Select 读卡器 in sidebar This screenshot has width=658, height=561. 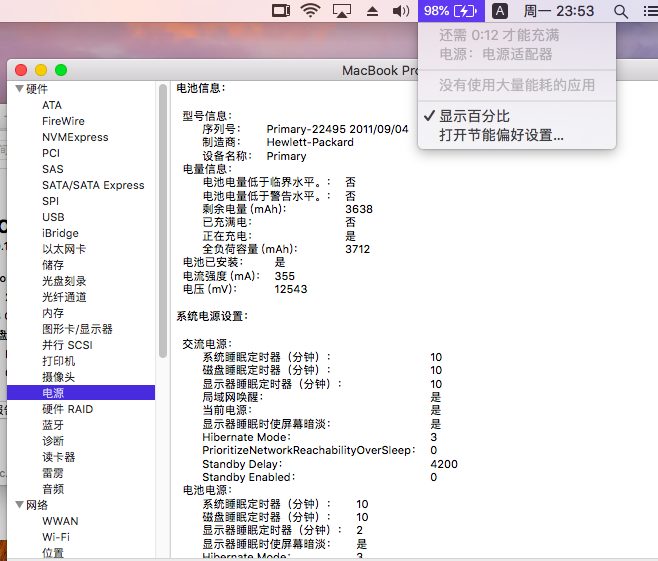[58, 457]
